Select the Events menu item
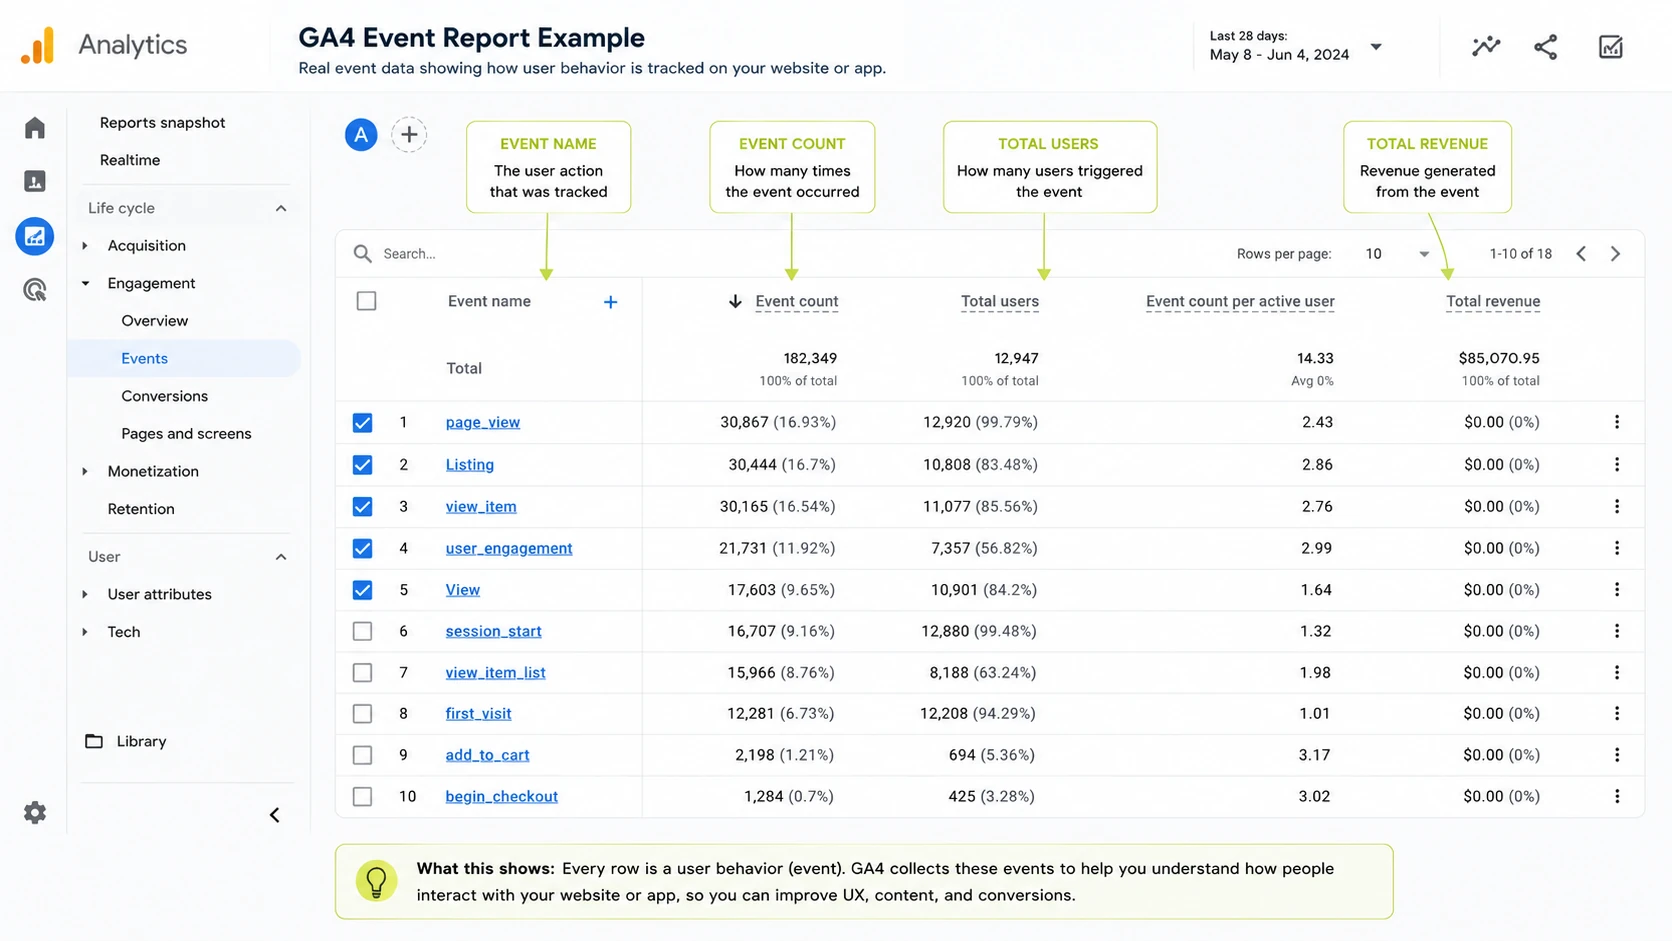The width and height of the screenshot is (1672, 941). (x=184, y=358)
